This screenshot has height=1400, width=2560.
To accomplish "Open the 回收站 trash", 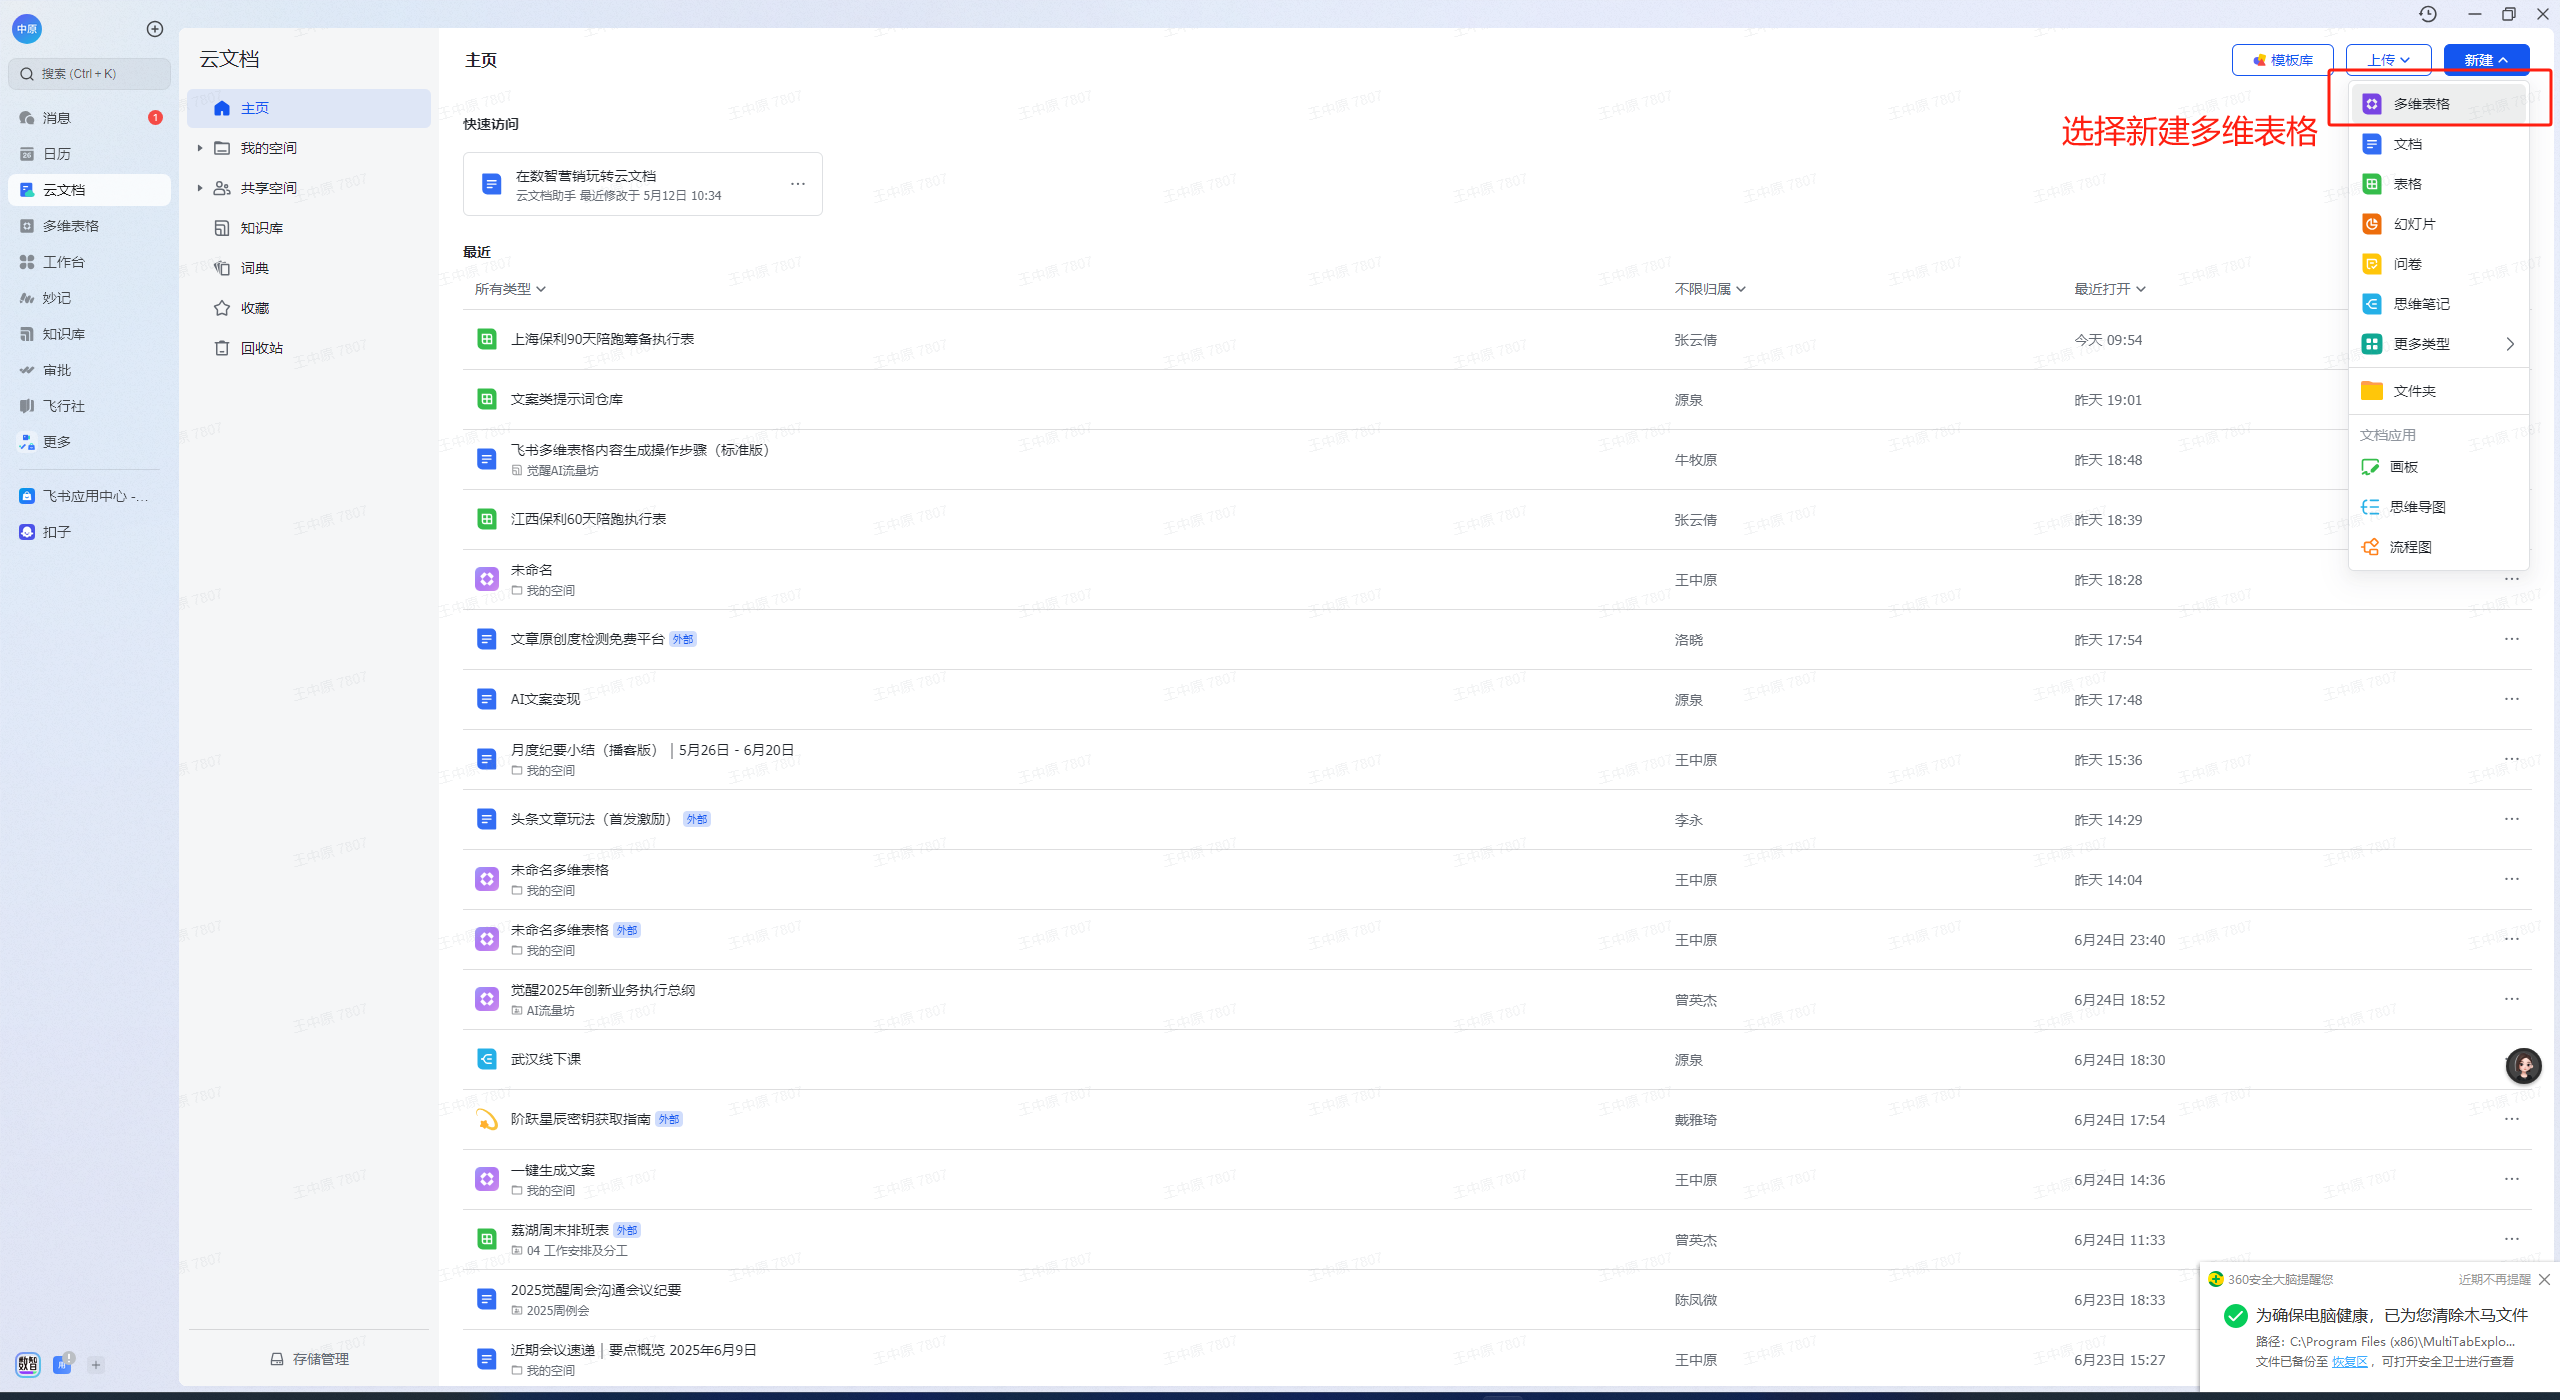I will point(261,348).
